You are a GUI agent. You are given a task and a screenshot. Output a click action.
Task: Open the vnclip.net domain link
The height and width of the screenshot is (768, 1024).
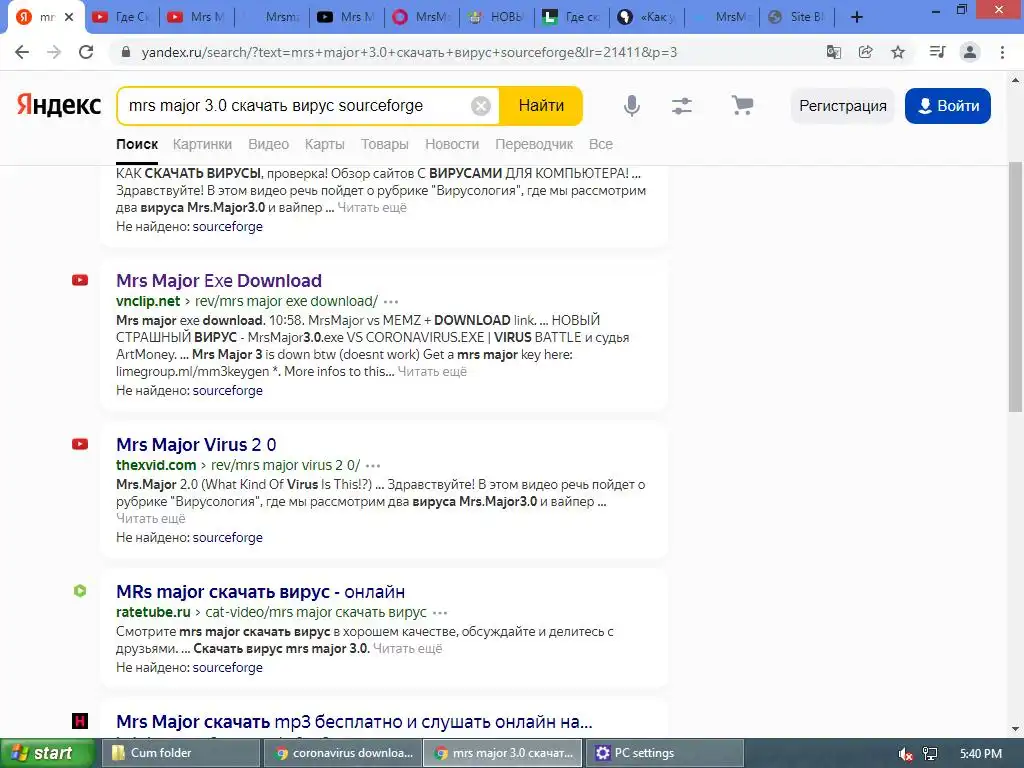coord(148,301)
